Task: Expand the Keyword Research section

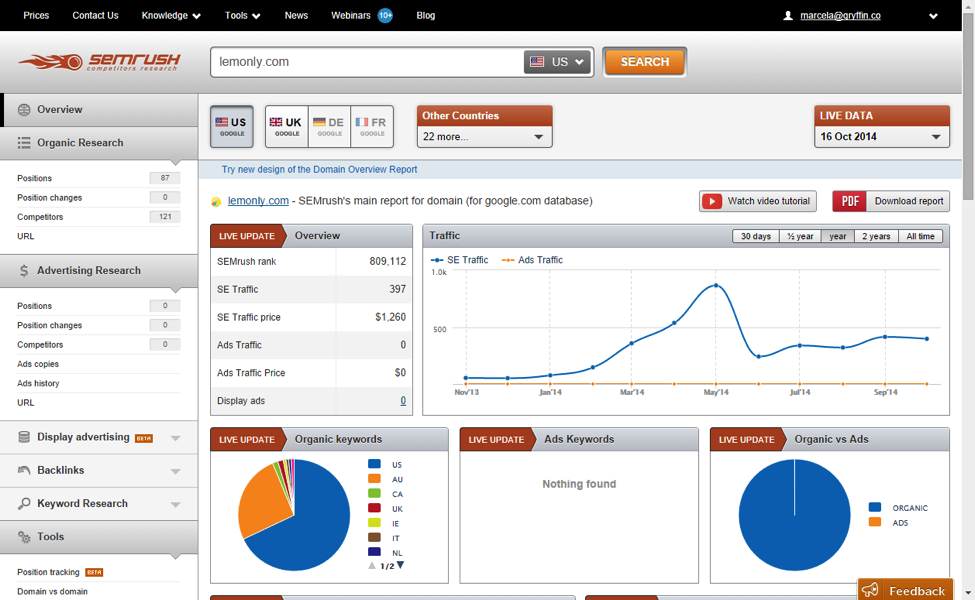Action: tap(175, 504)
